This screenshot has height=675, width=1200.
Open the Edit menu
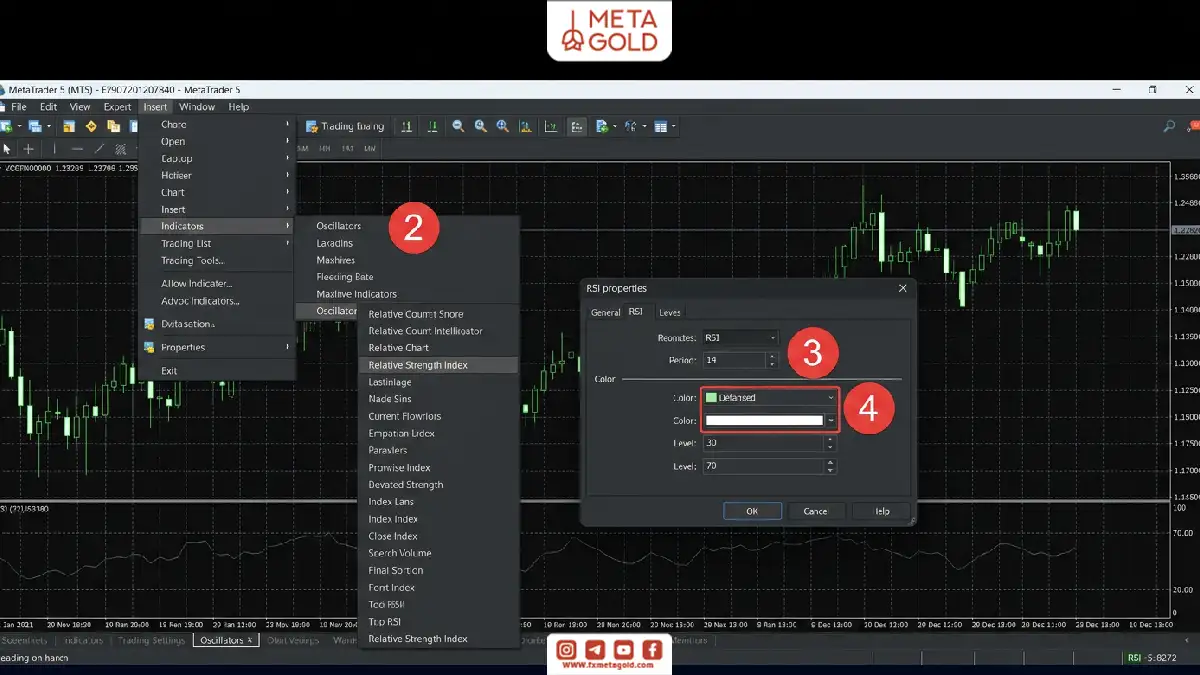[x=48, y=107]
